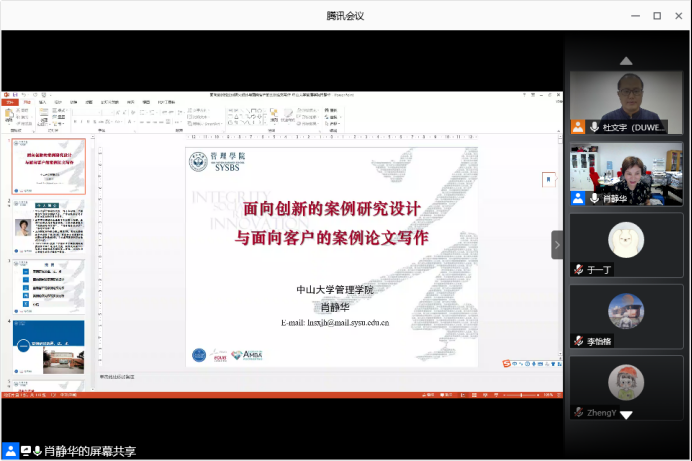Click muted mic icon next to ZhengY
Screen dimensions: 692x461
pos(578,412)
